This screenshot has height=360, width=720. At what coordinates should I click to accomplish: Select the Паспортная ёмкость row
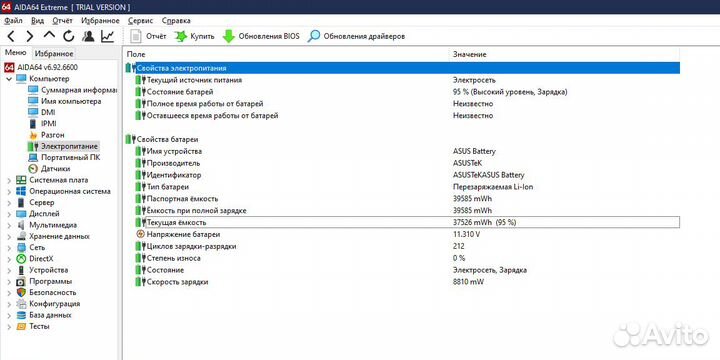tap(403, 199)
